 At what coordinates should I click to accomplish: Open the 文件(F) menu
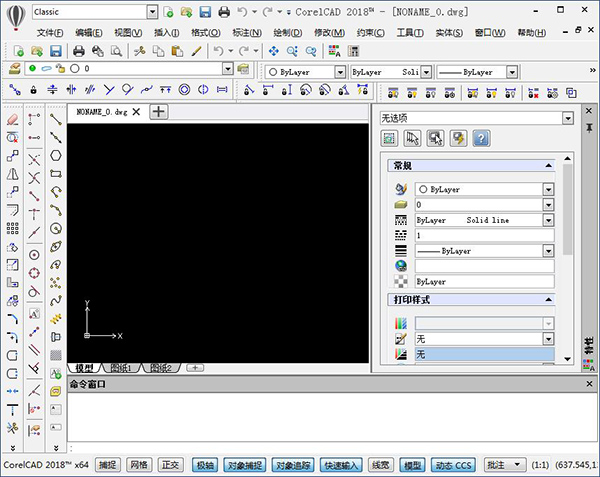coord(50,33)
